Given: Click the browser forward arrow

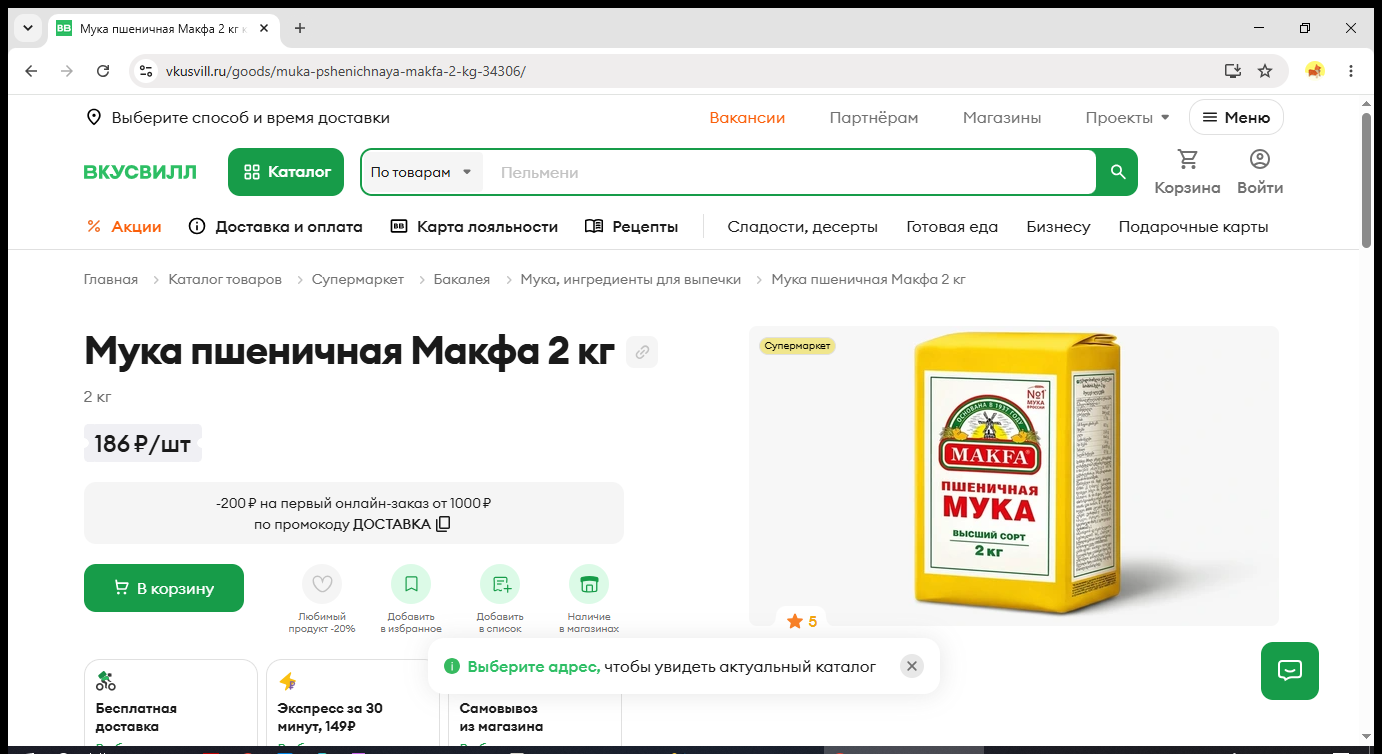Looking at the screenshot, I should point(67,71).
